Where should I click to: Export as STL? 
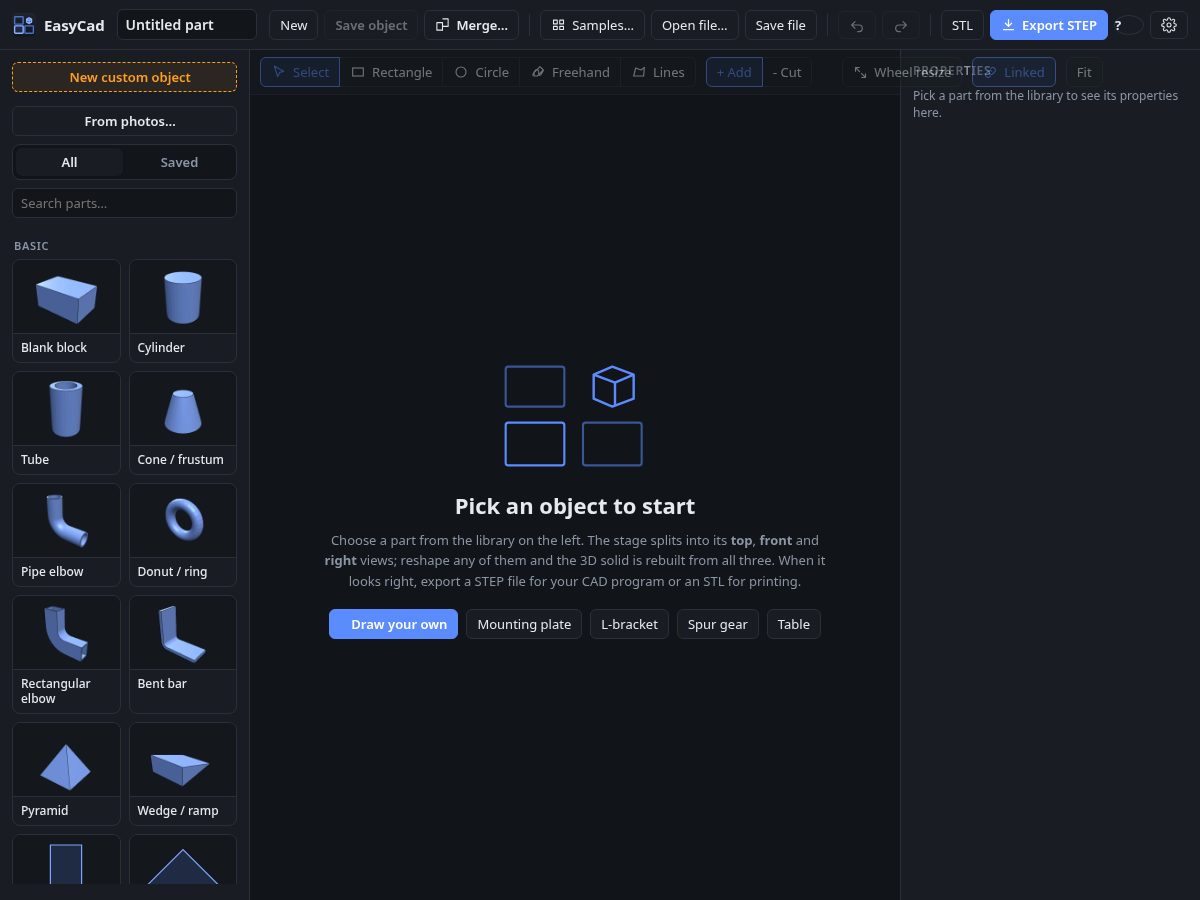[x=962, y=25]
